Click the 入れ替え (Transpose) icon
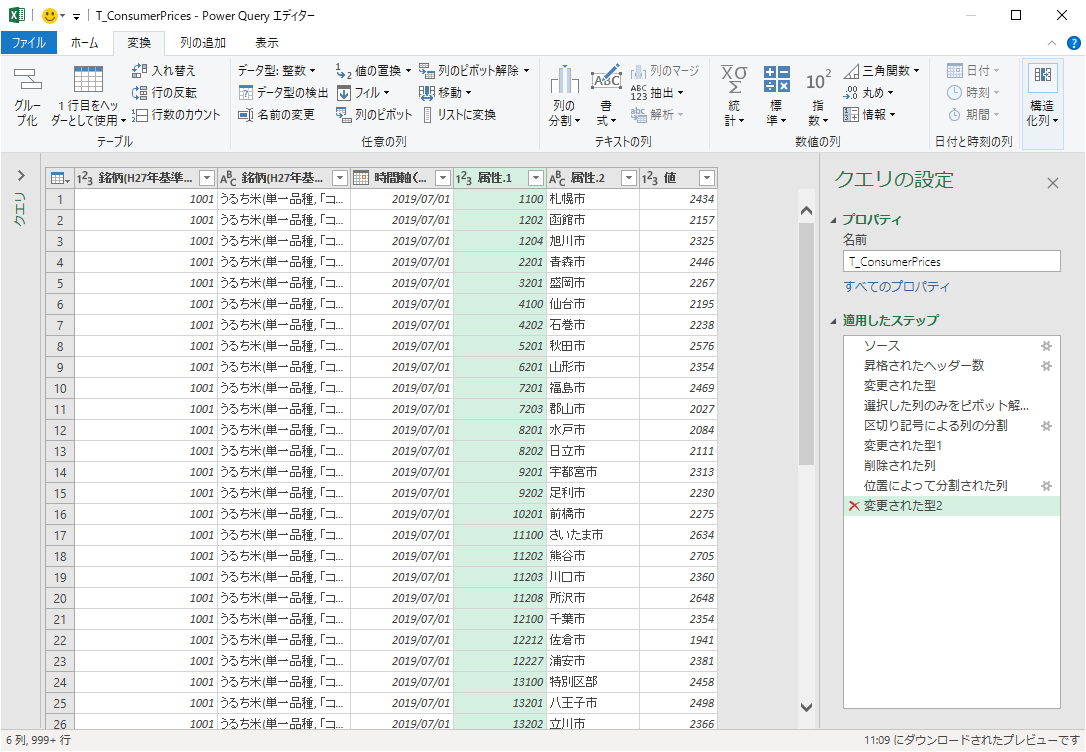Image resolution: width=1086 pixels, height=752 pixels. [x=141, y=71]
